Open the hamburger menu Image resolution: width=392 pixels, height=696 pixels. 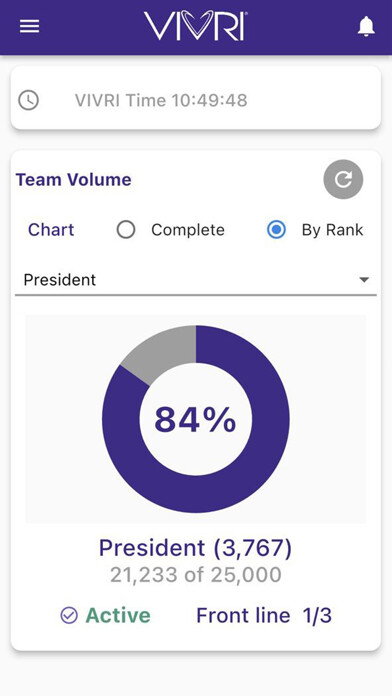[29, 27]
